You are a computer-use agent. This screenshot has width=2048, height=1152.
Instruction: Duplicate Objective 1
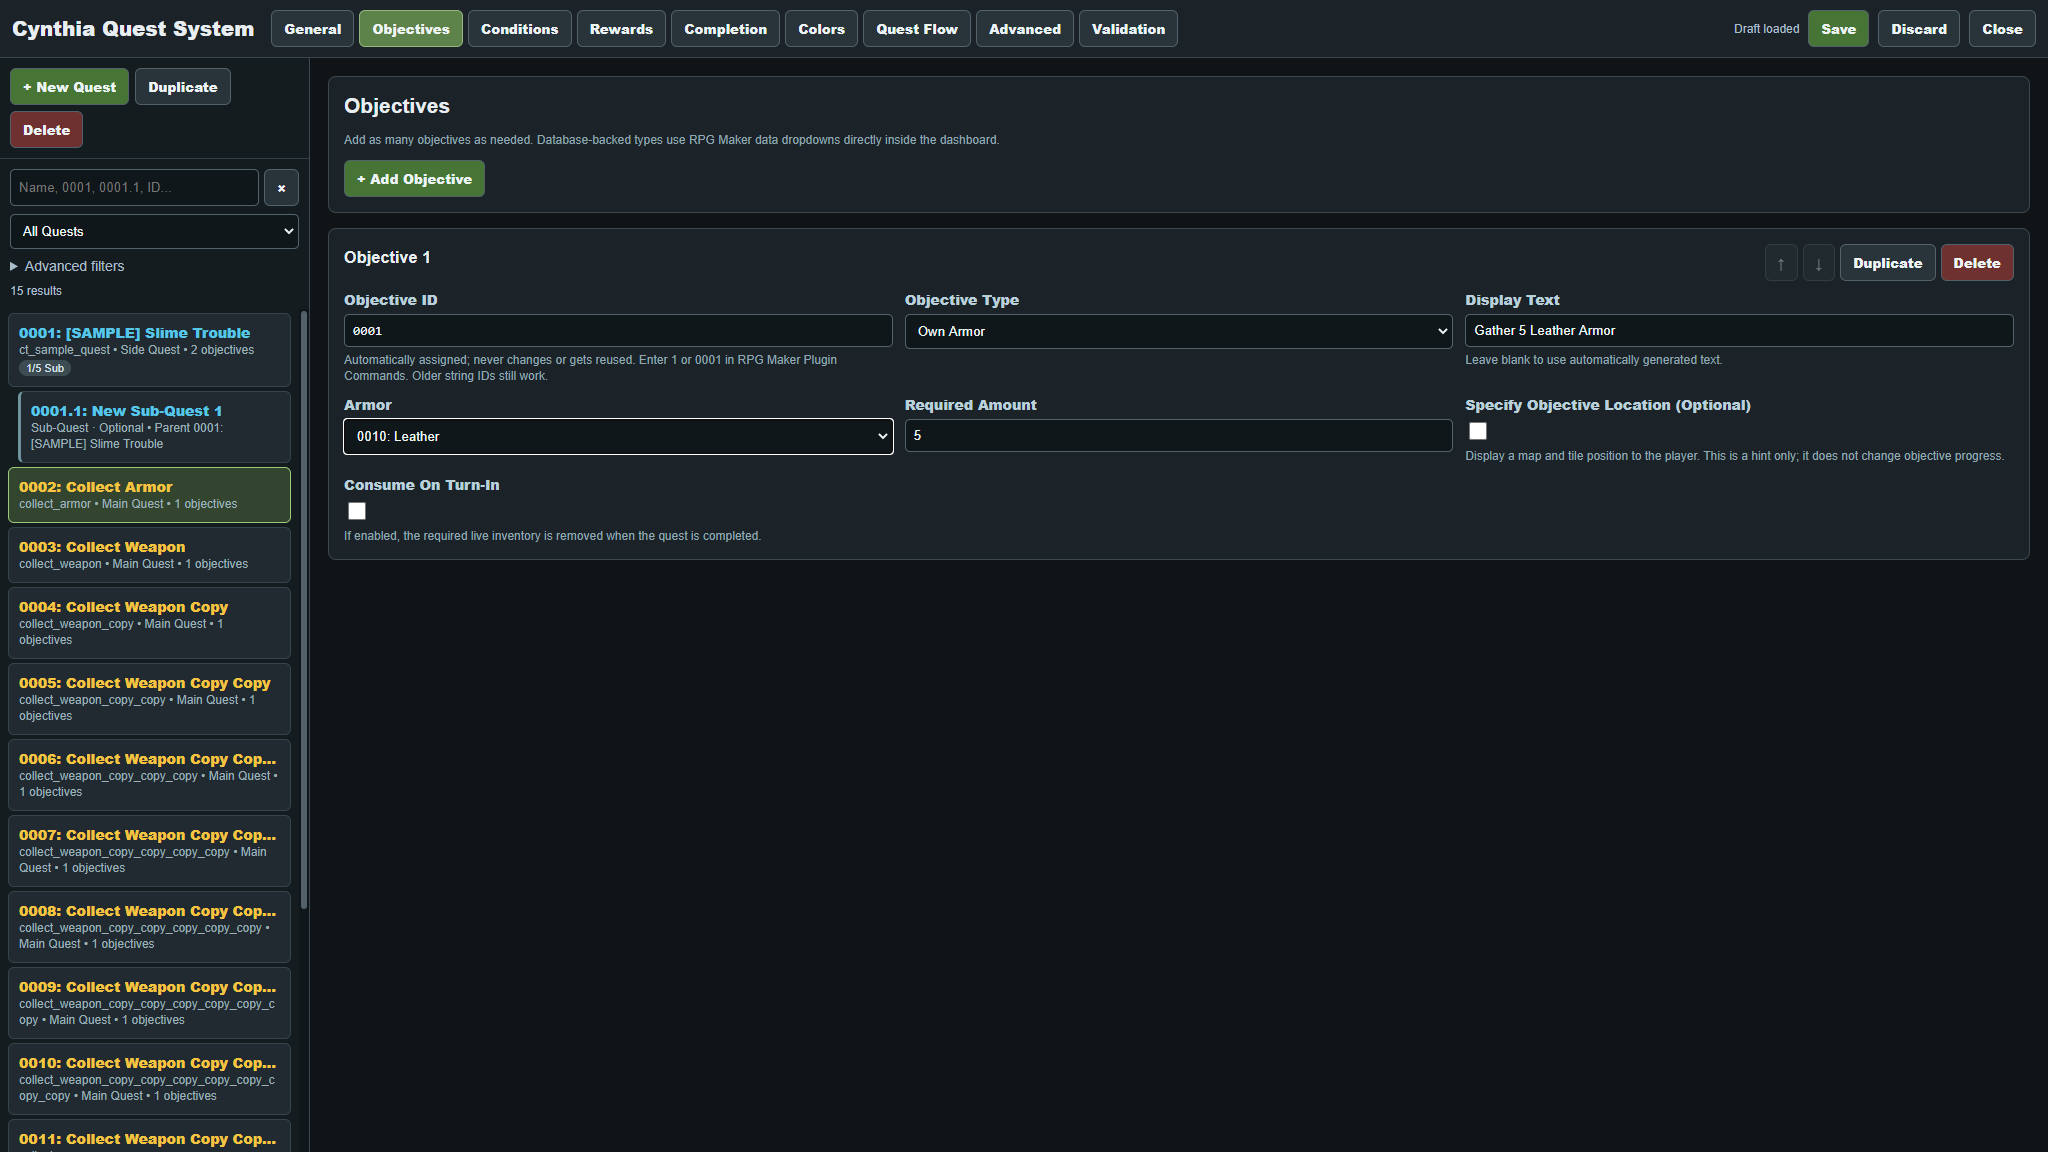click(x=1887, y=263)
